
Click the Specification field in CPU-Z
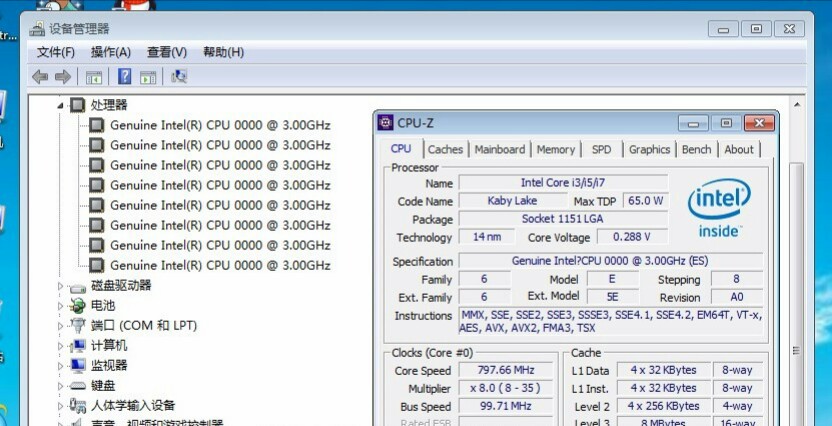(x=610, y=261)
